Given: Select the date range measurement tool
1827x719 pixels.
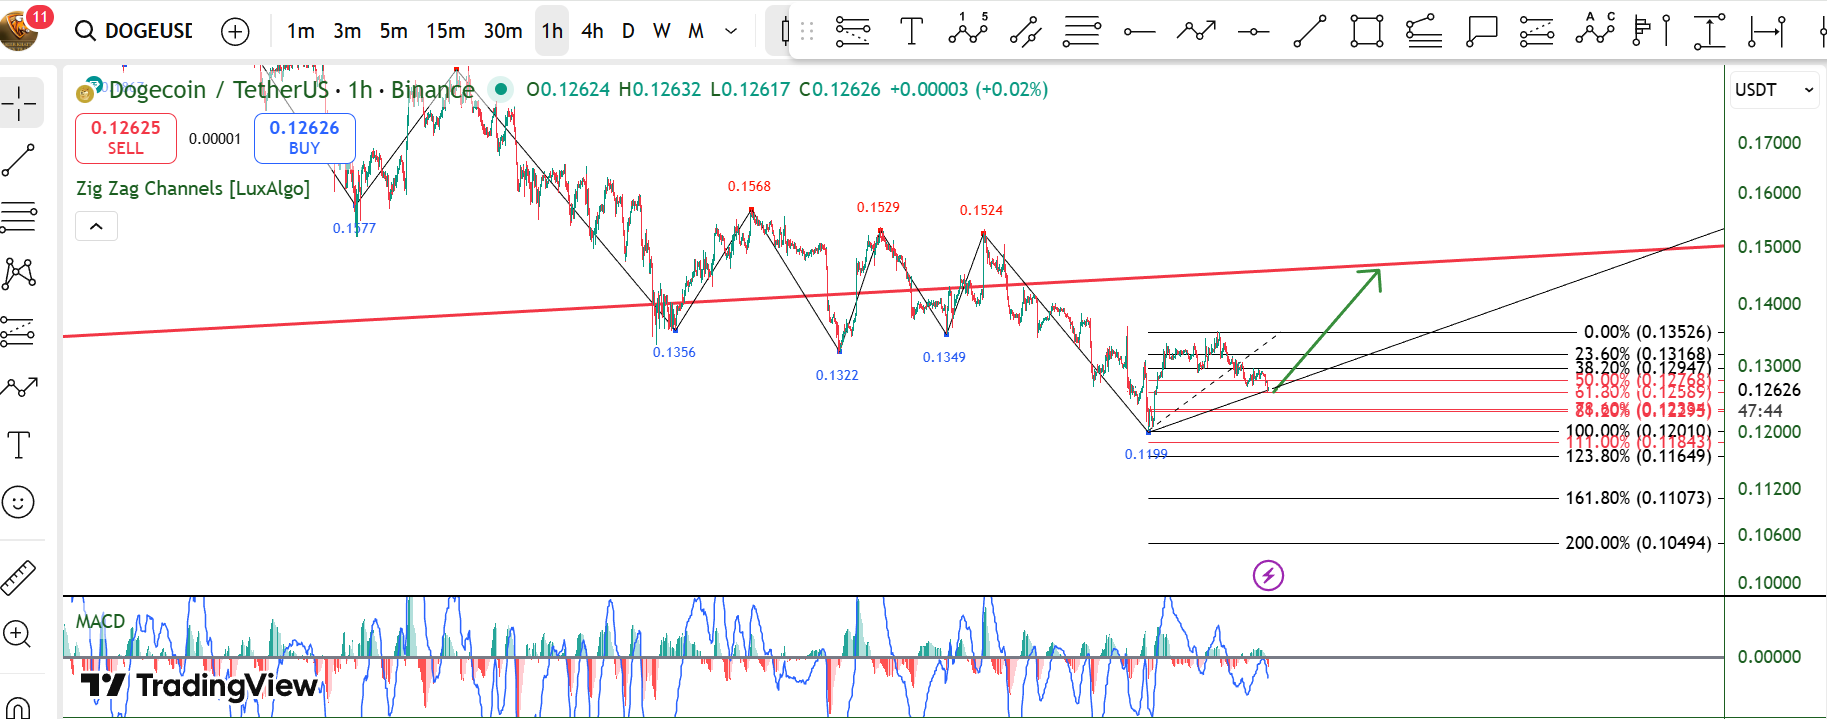Looking at the screenshot, I should click(x=1767, y=31).
